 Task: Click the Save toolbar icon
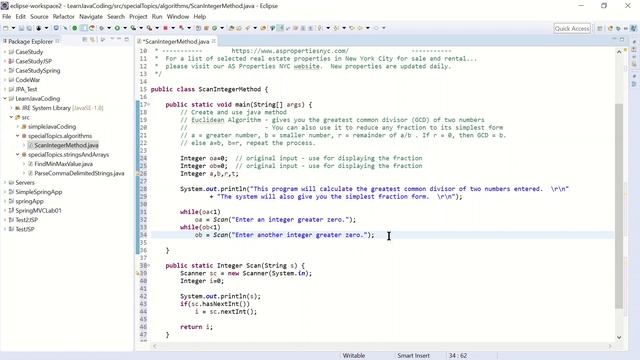click(21, 28)
